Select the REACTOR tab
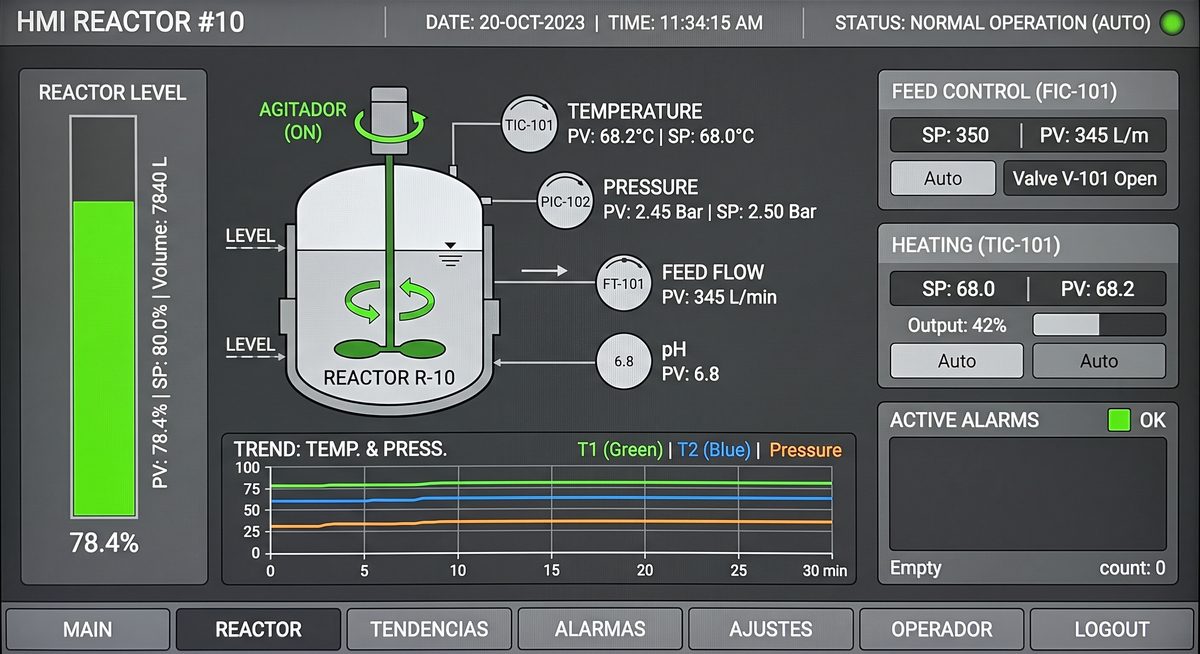The height and width of the screenshot is (654, 1200). point(258,630)
